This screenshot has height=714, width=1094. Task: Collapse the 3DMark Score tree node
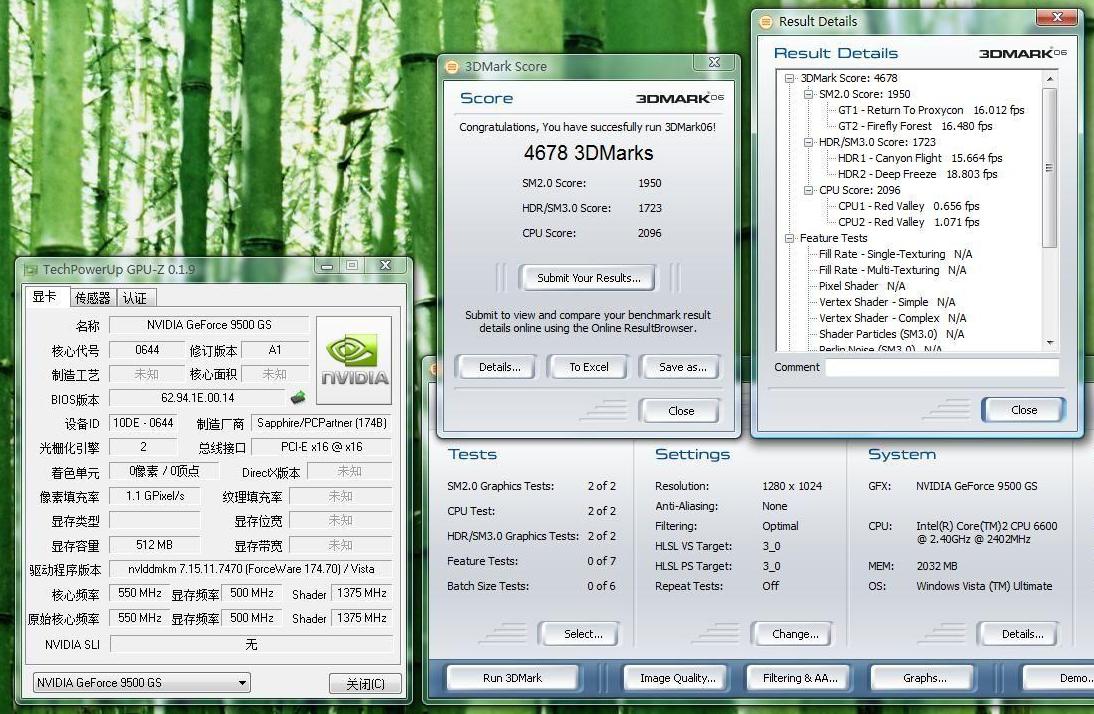point(790,78)
